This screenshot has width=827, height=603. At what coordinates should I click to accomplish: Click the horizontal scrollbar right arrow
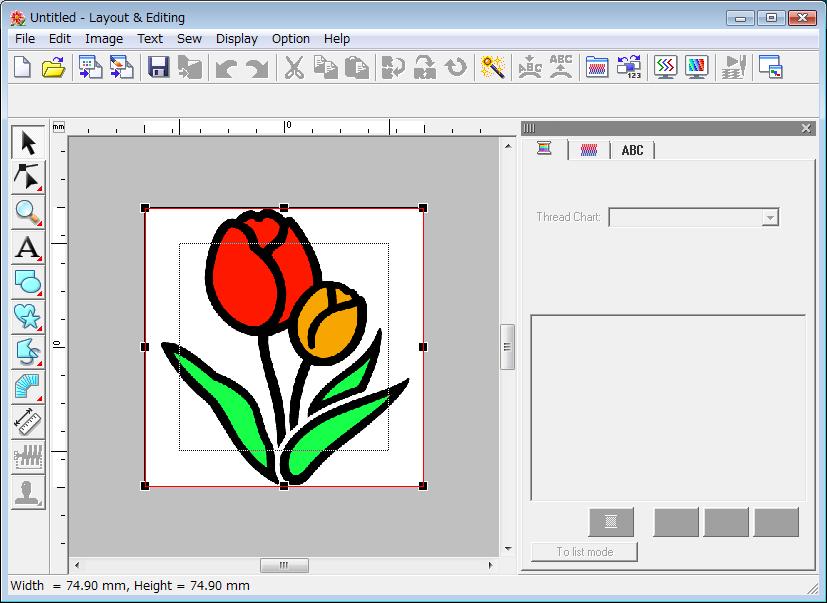(x=491, y=565)
